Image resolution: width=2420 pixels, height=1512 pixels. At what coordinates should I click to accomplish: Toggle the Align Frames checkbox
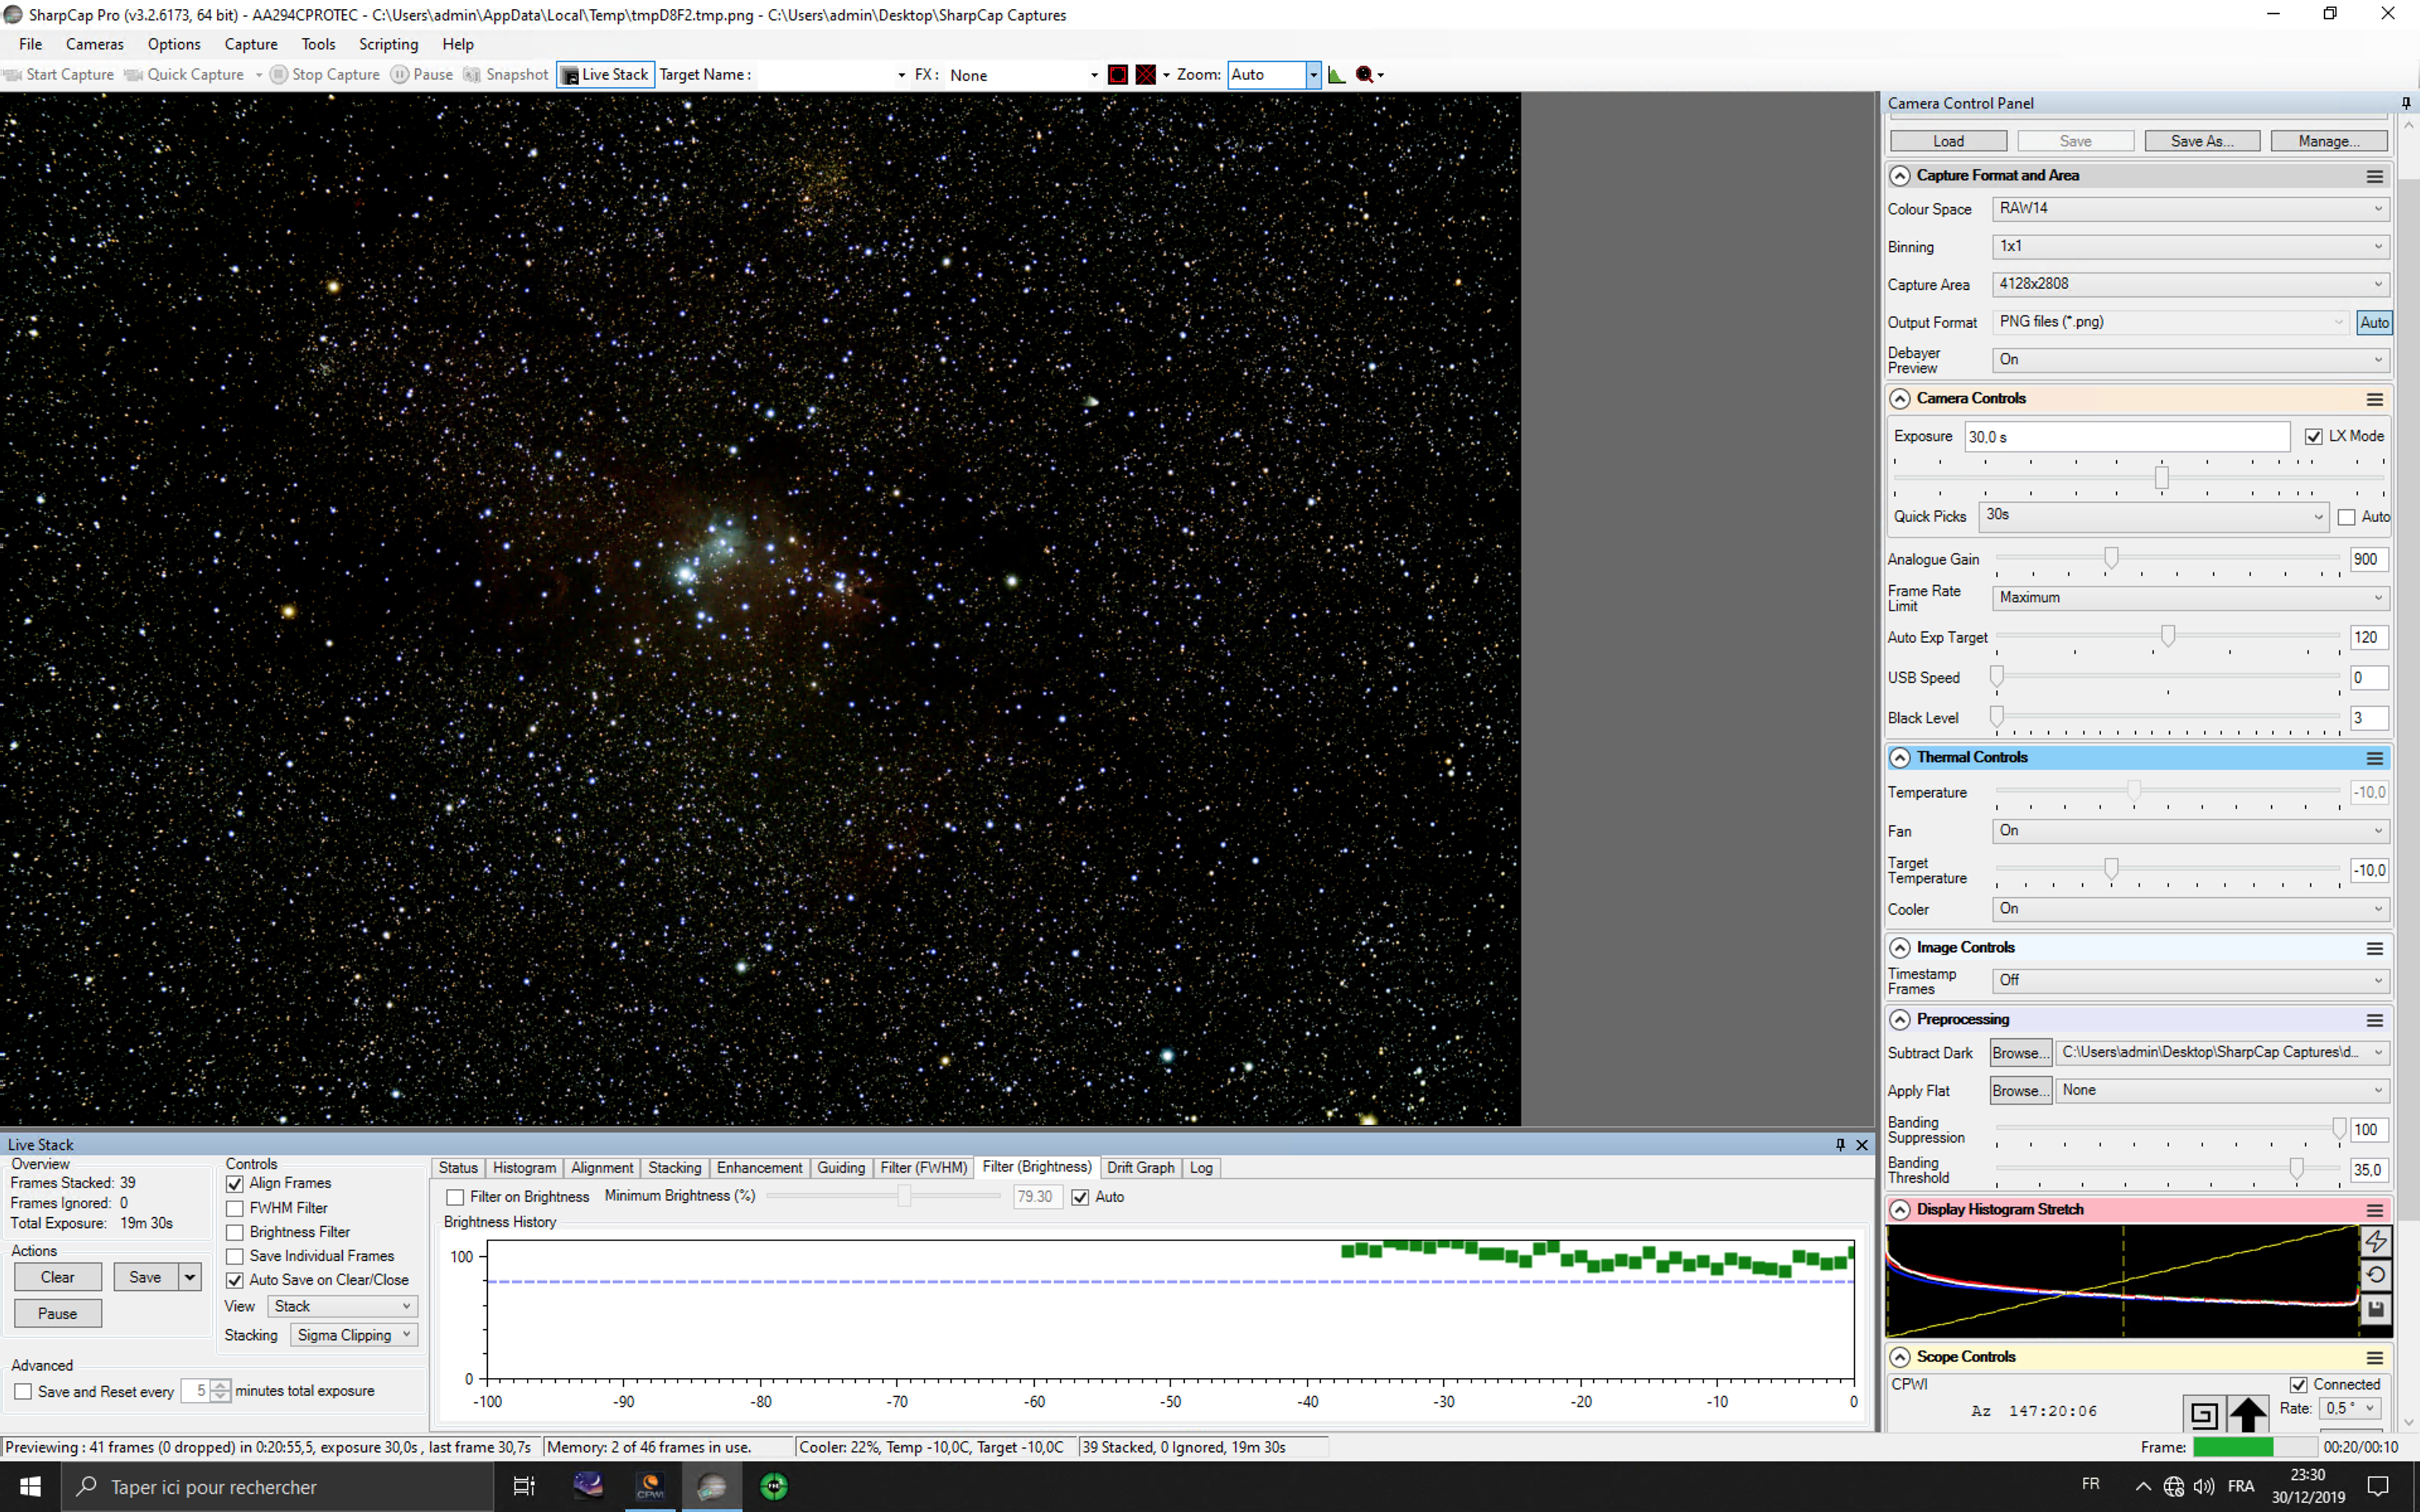pos(235,1184)
